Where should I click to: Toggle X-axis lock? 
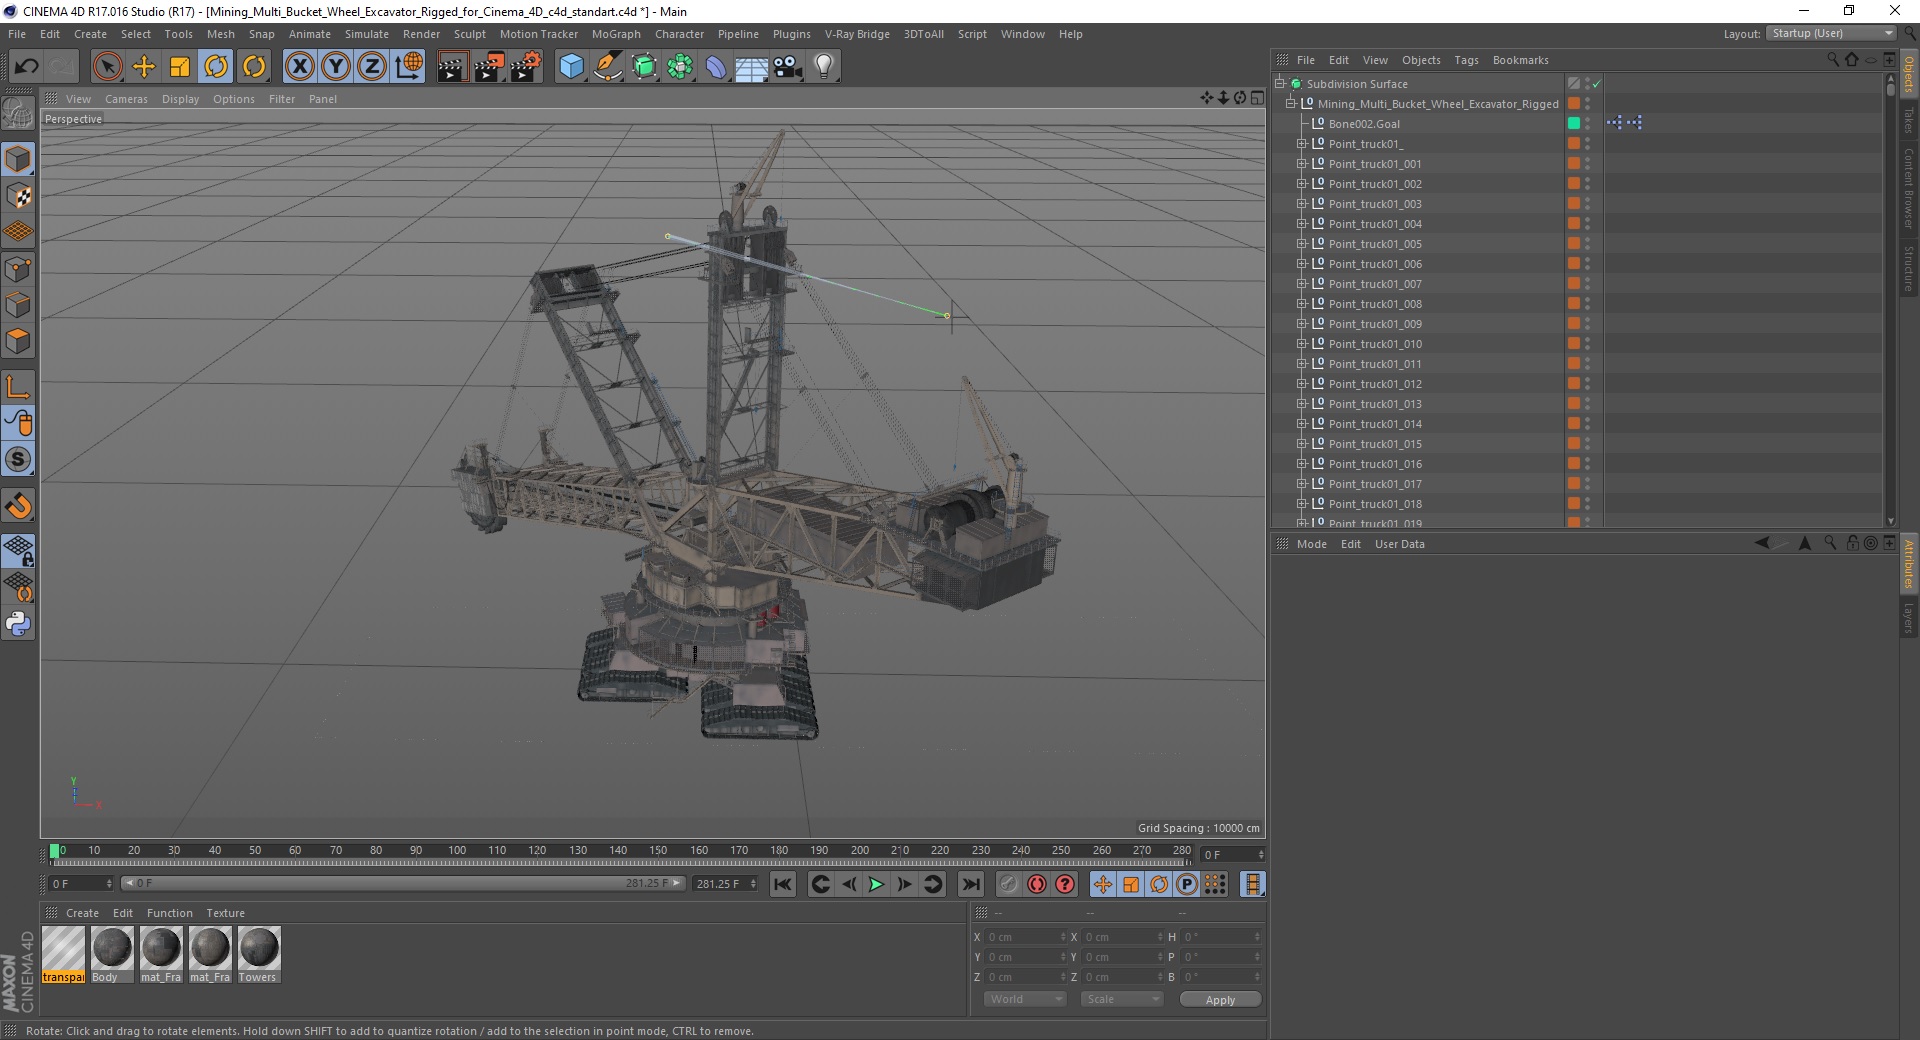(299, 67)
